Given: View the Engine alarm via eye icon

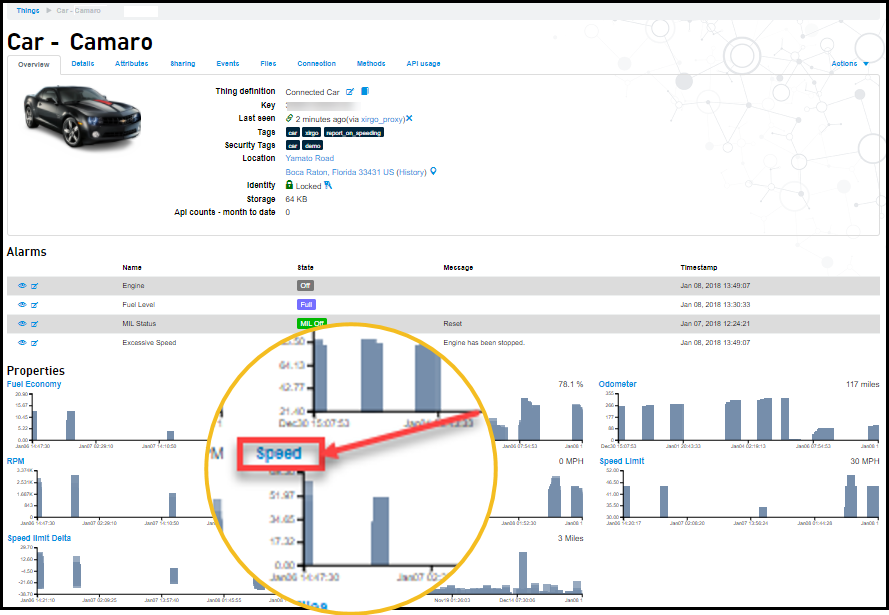Looking at the screenshot, I should (22, 286).
